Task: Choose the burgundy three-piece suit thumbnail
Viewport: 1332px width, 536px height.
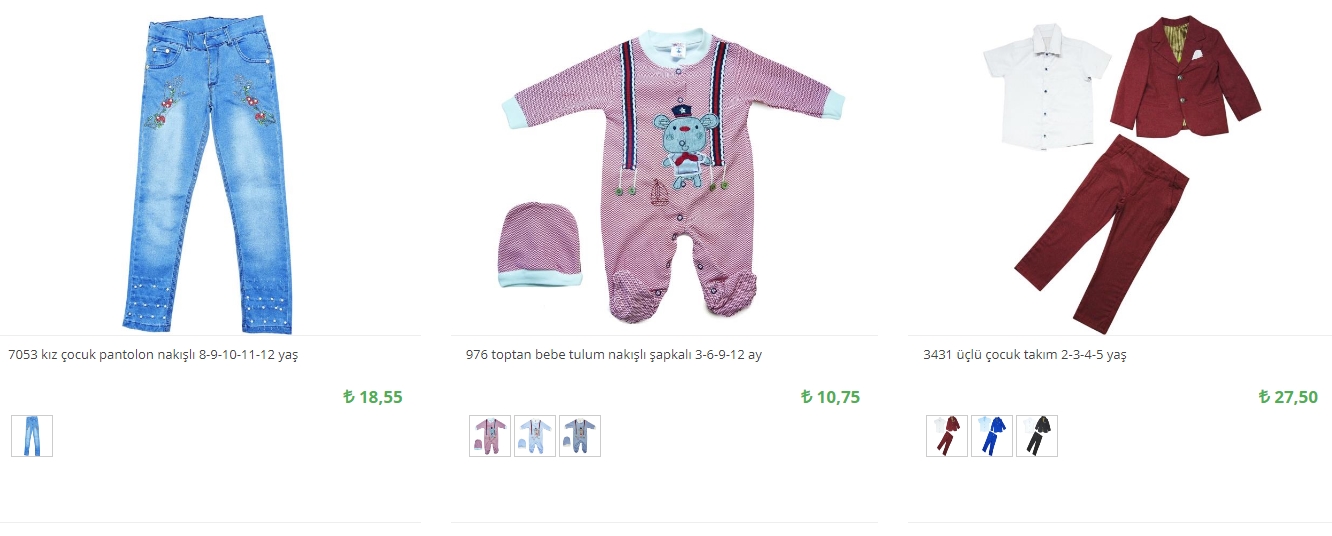Action: pos(947,436)
